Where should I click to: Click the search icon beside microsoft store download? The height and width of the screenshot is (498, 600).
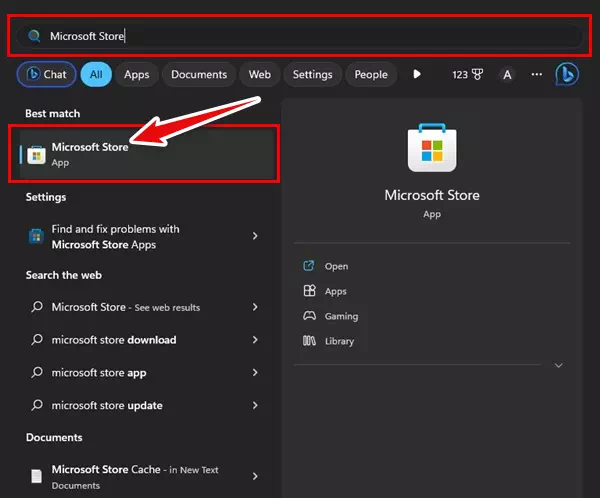37,340
